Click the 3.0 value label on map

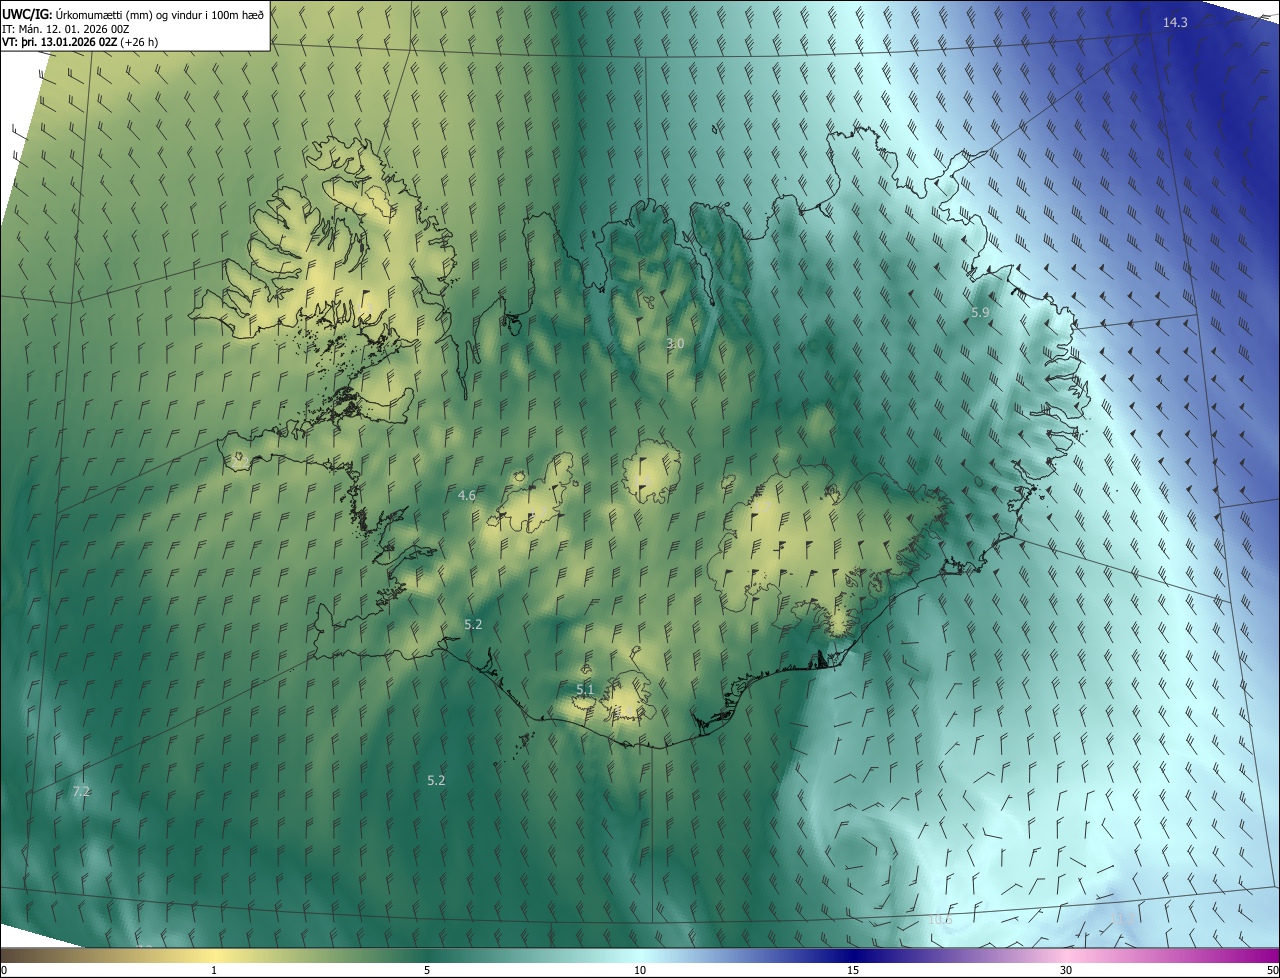[x=675, y=344]
